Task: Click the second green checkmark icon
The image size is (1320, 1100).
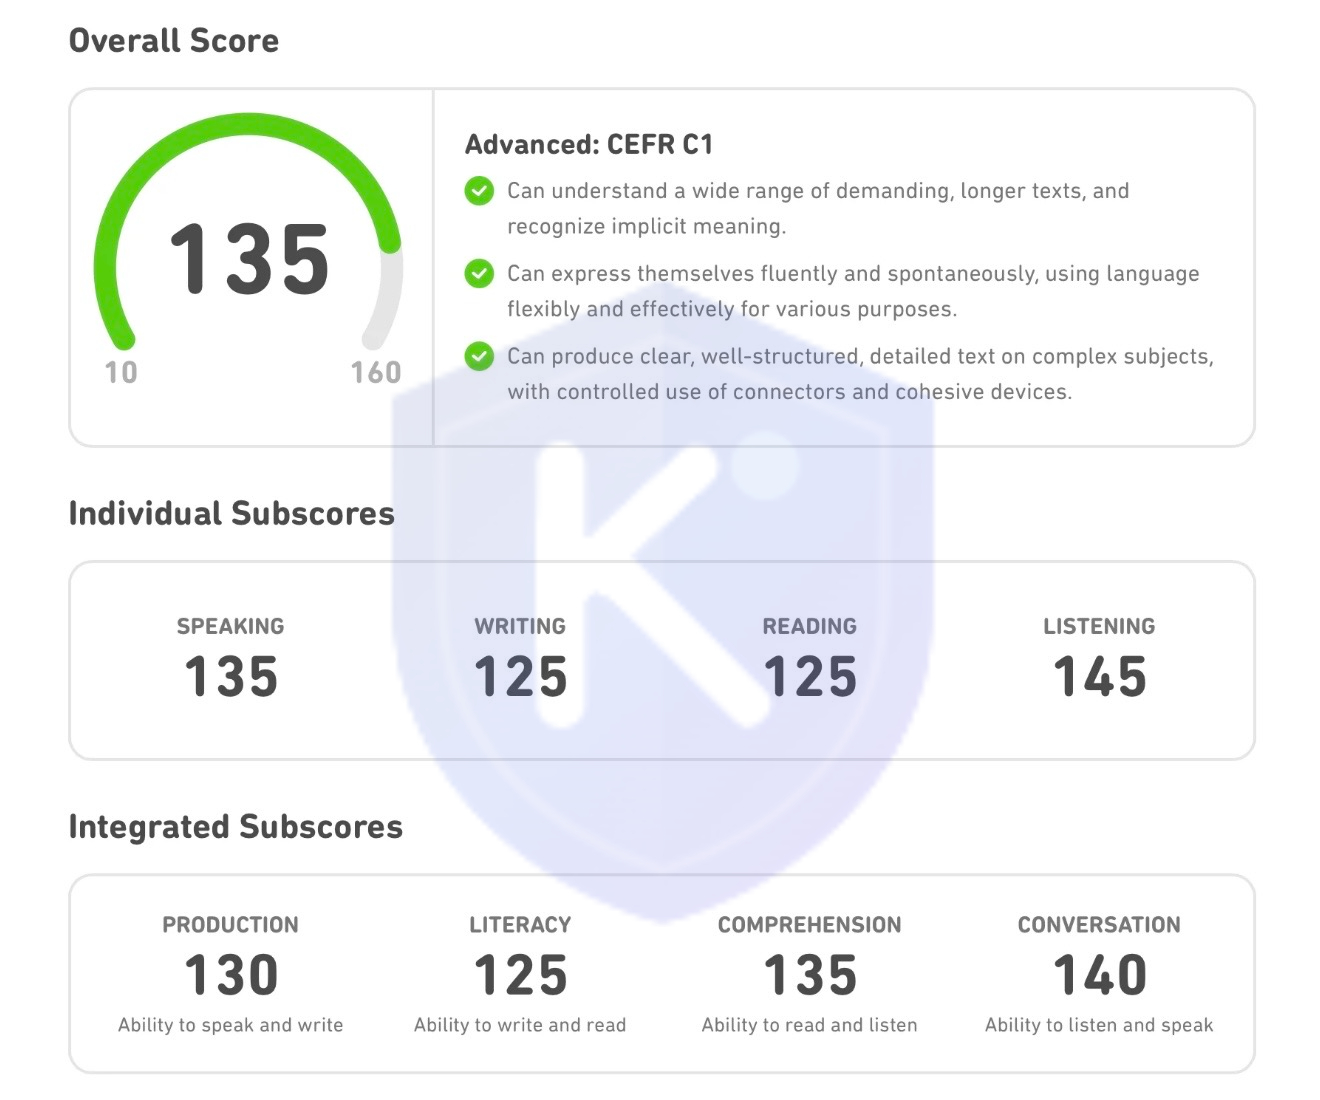Action: pos(479,273)
